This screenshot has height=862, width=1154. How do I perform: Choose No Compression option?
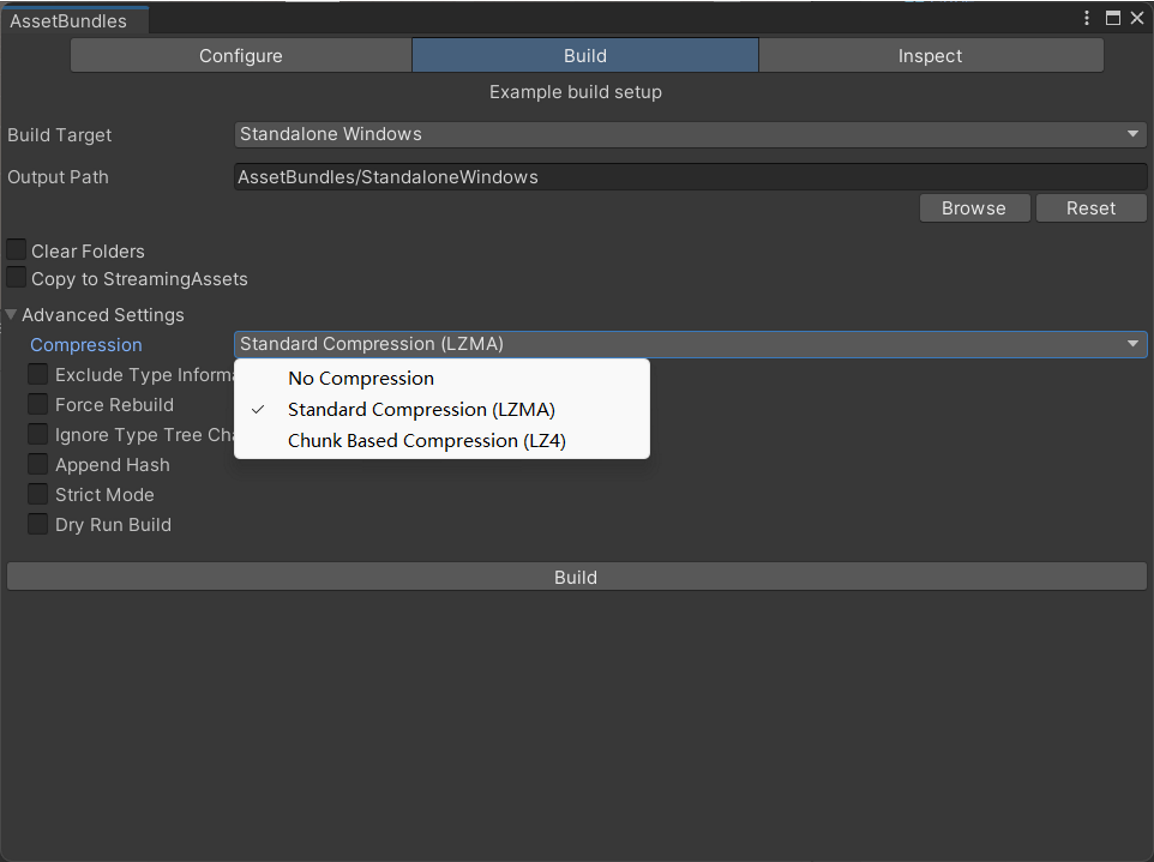361,378
